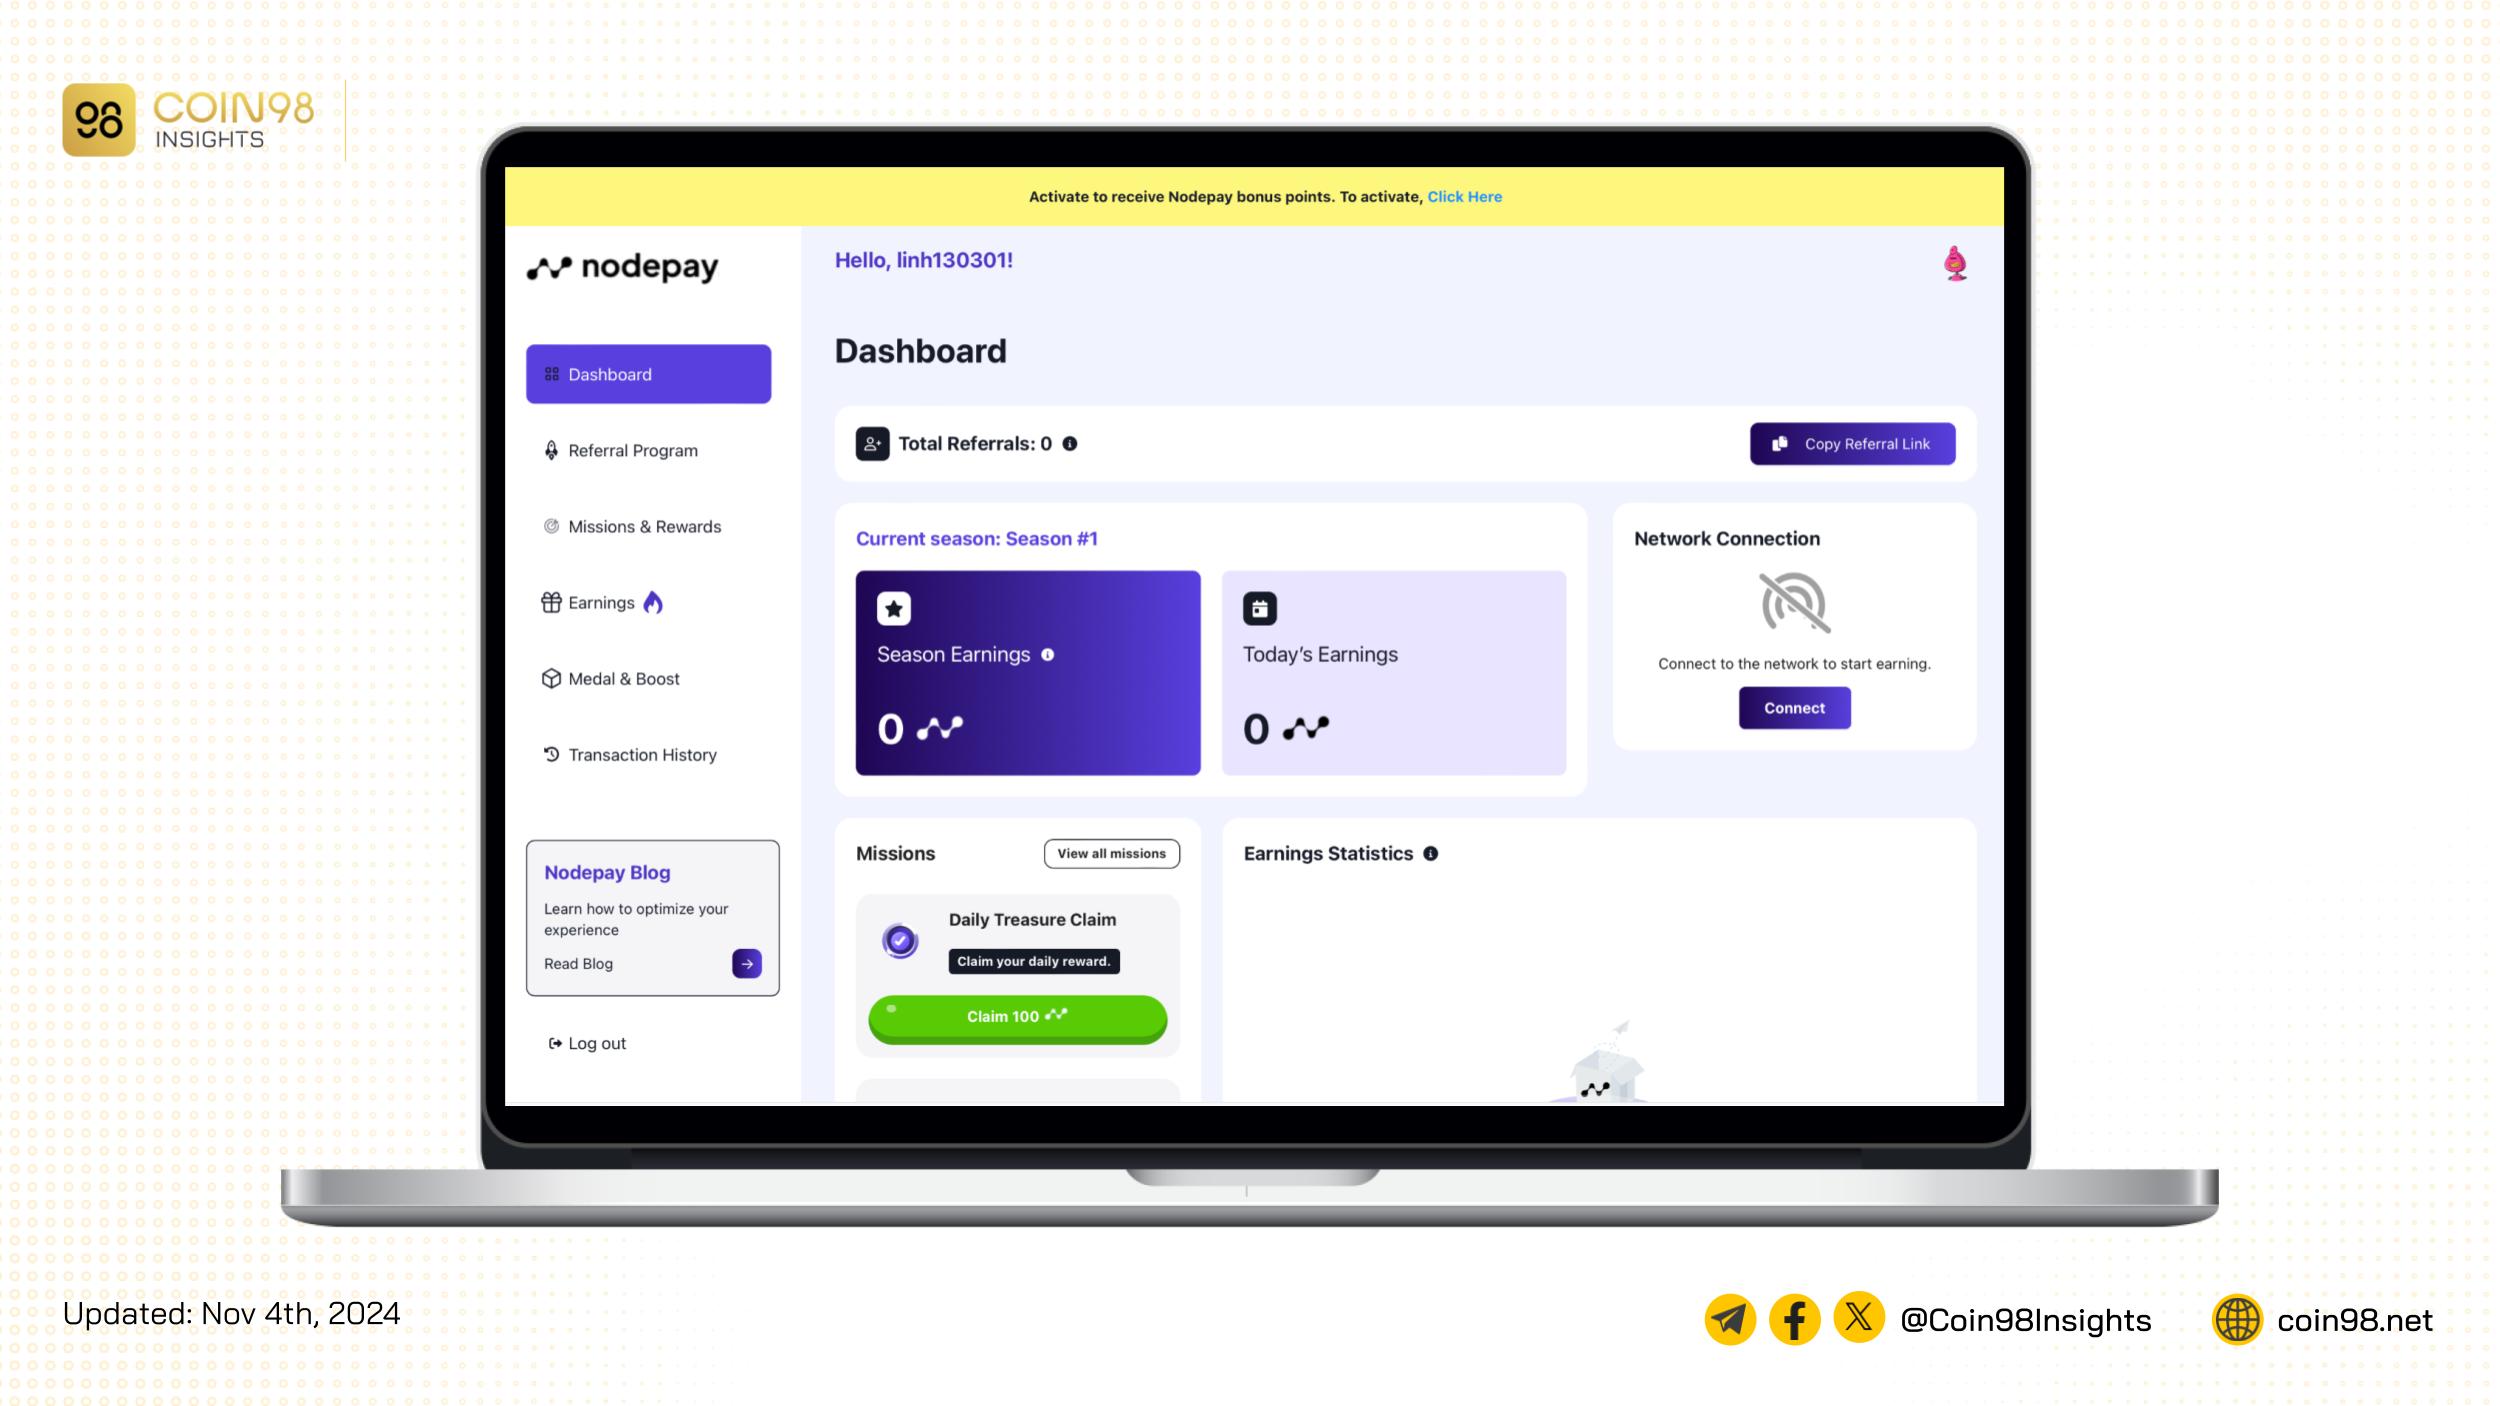The width and height of the screenshot is (2500, 1406).
Task: Click Claim 100 daily treasure reward button
Action: point(1016,1015)
